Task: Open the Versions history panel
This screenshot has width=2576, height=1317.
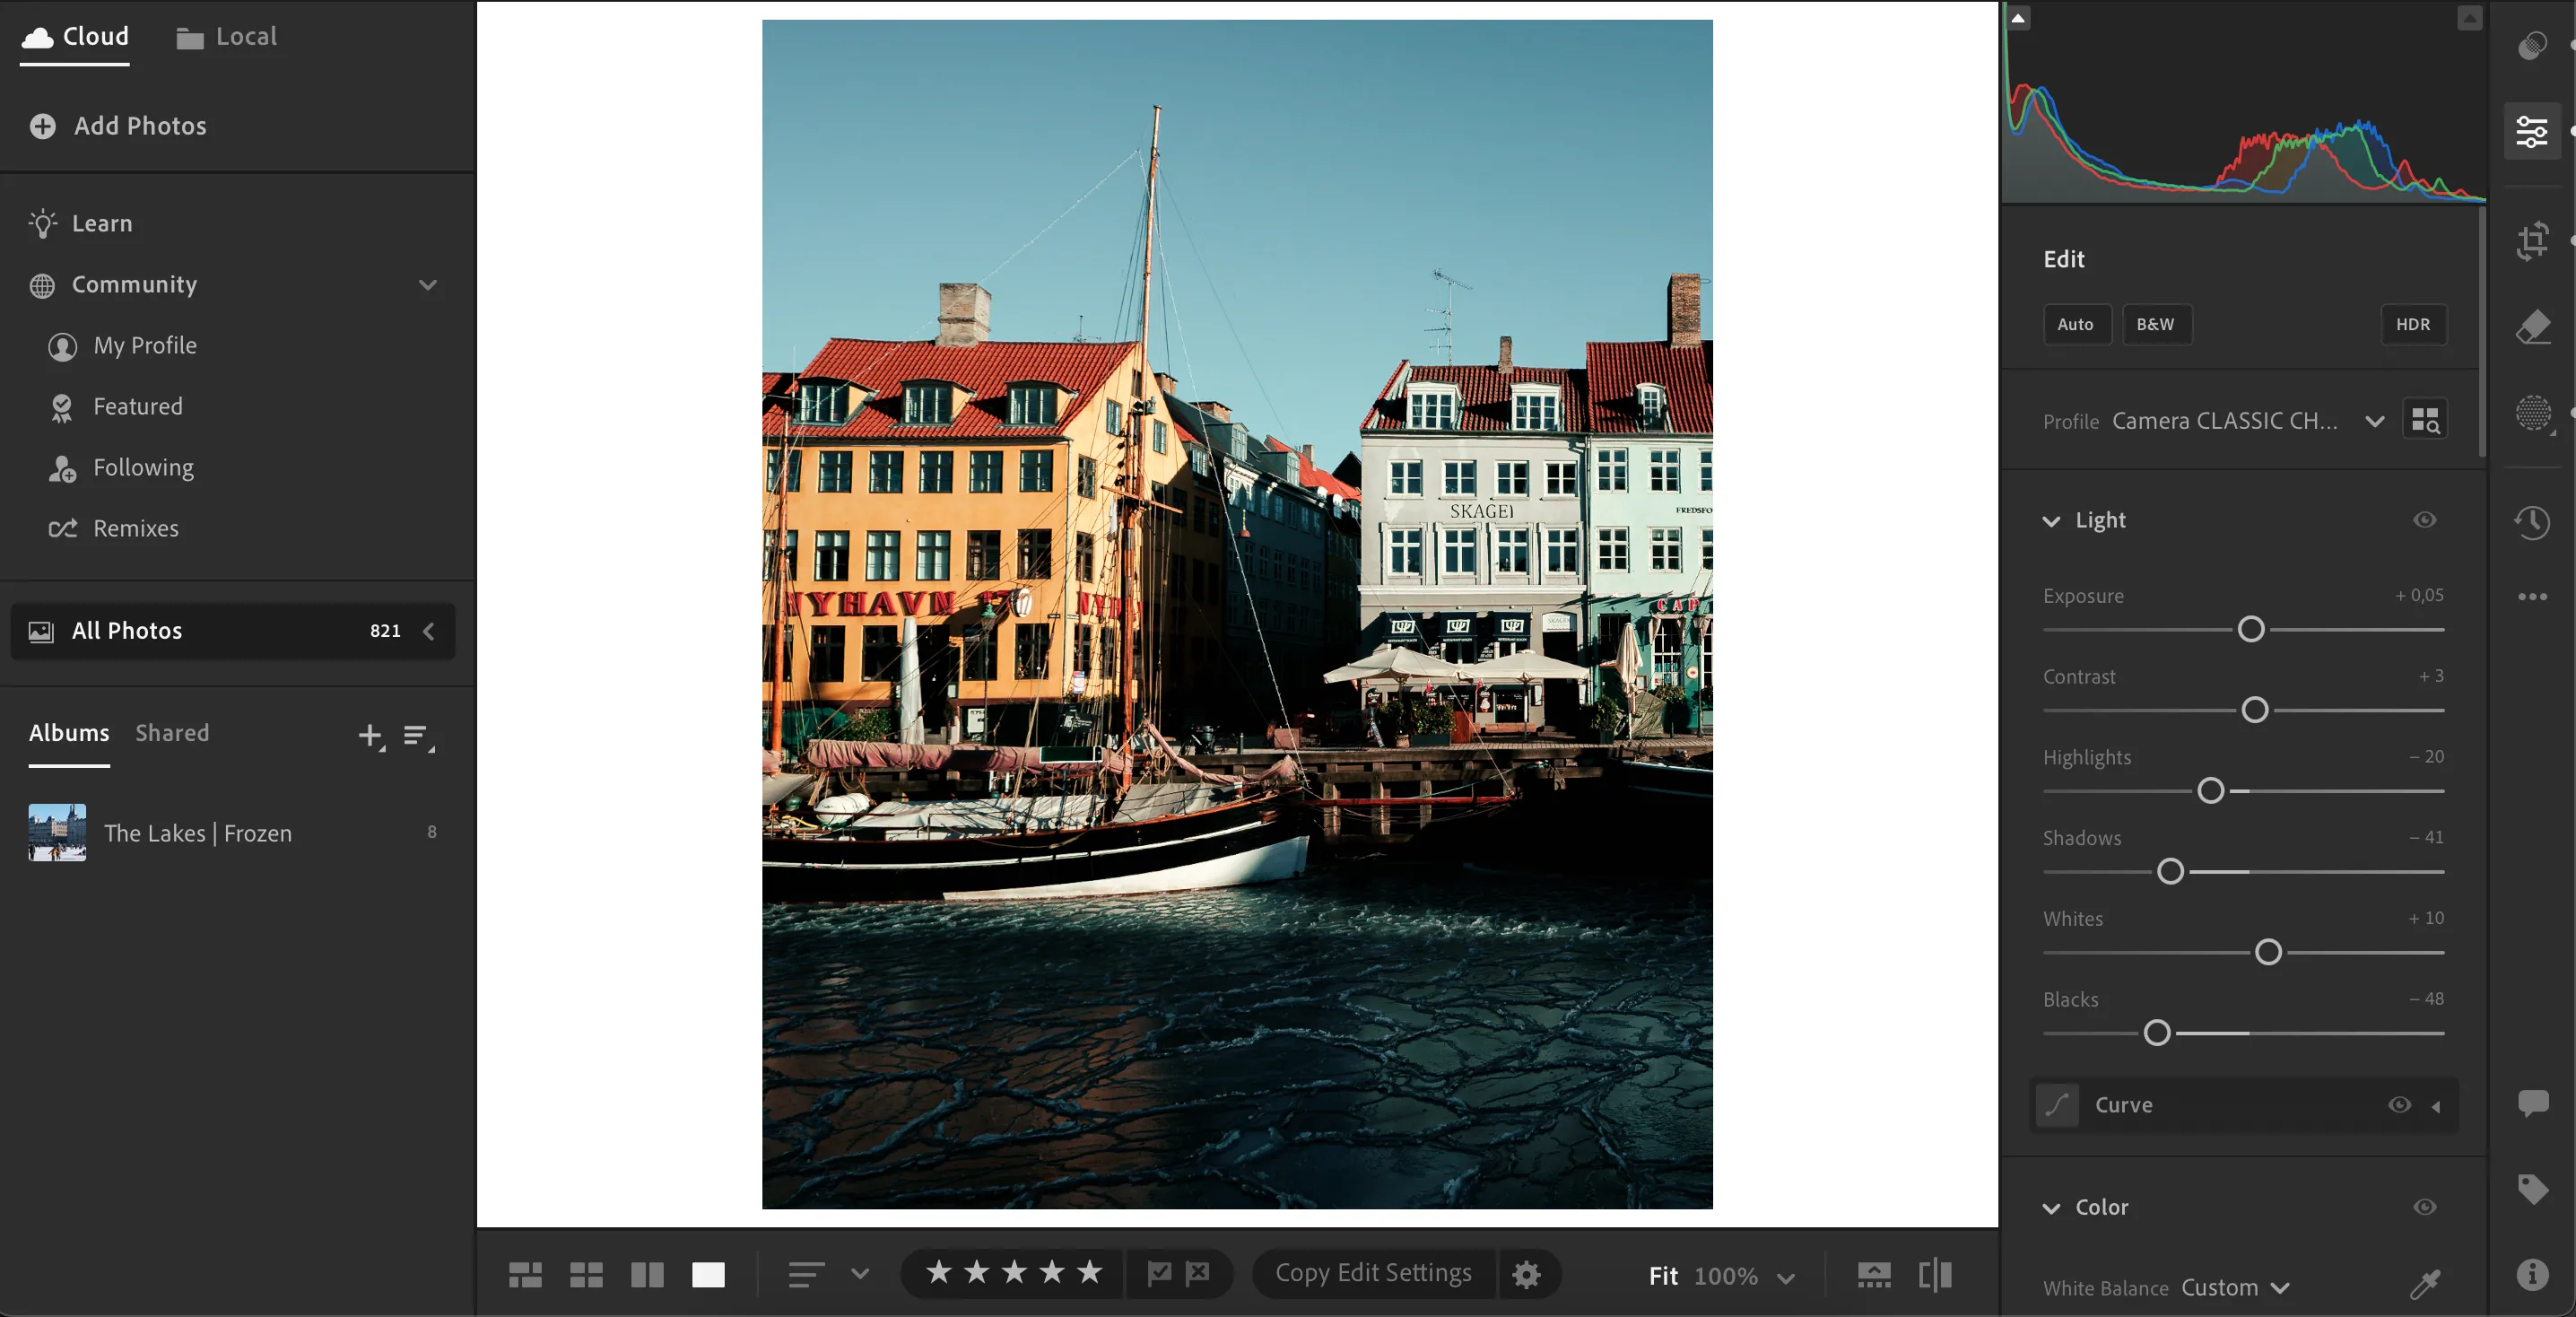Action: tap(2533, 522)
